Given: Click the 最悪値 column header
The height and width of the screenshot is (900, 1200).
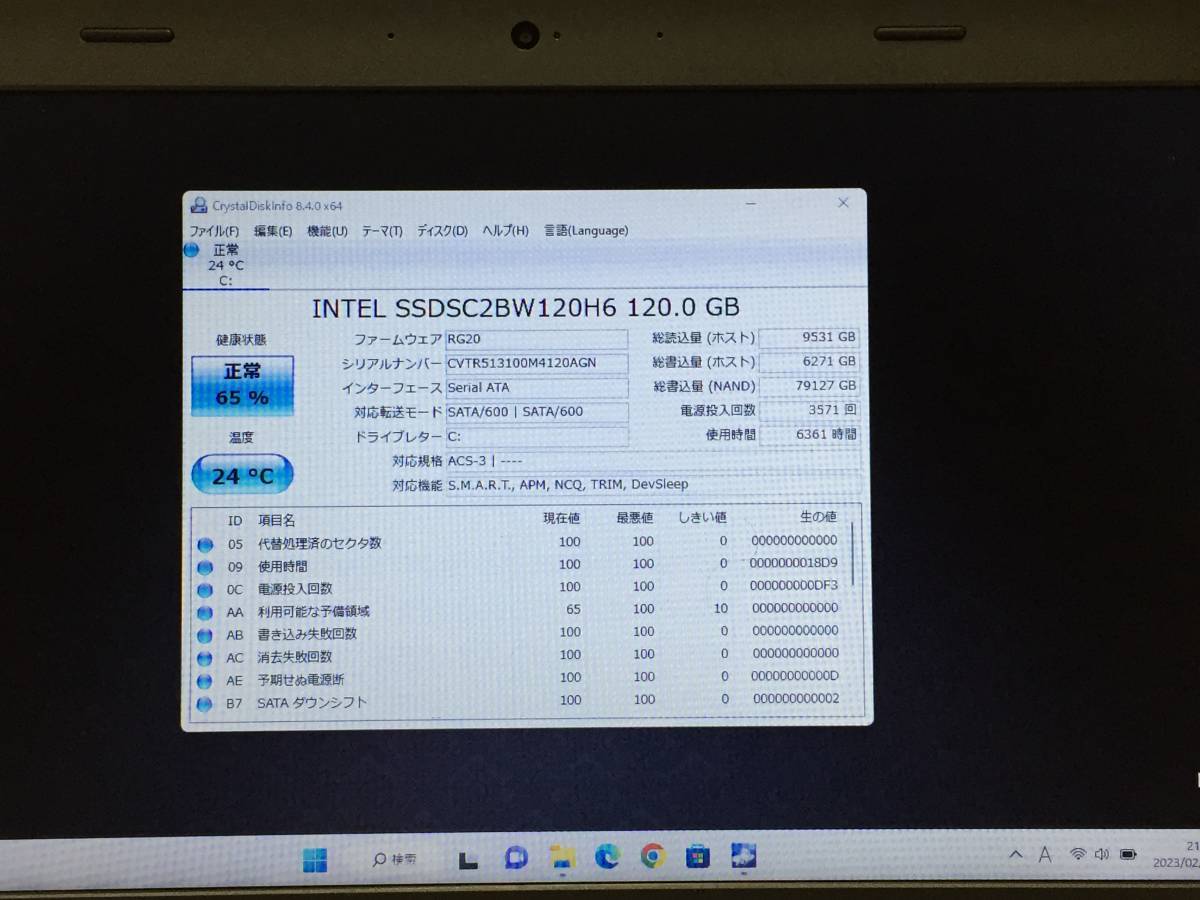Looking at the screenshot, I should (635, 518).
